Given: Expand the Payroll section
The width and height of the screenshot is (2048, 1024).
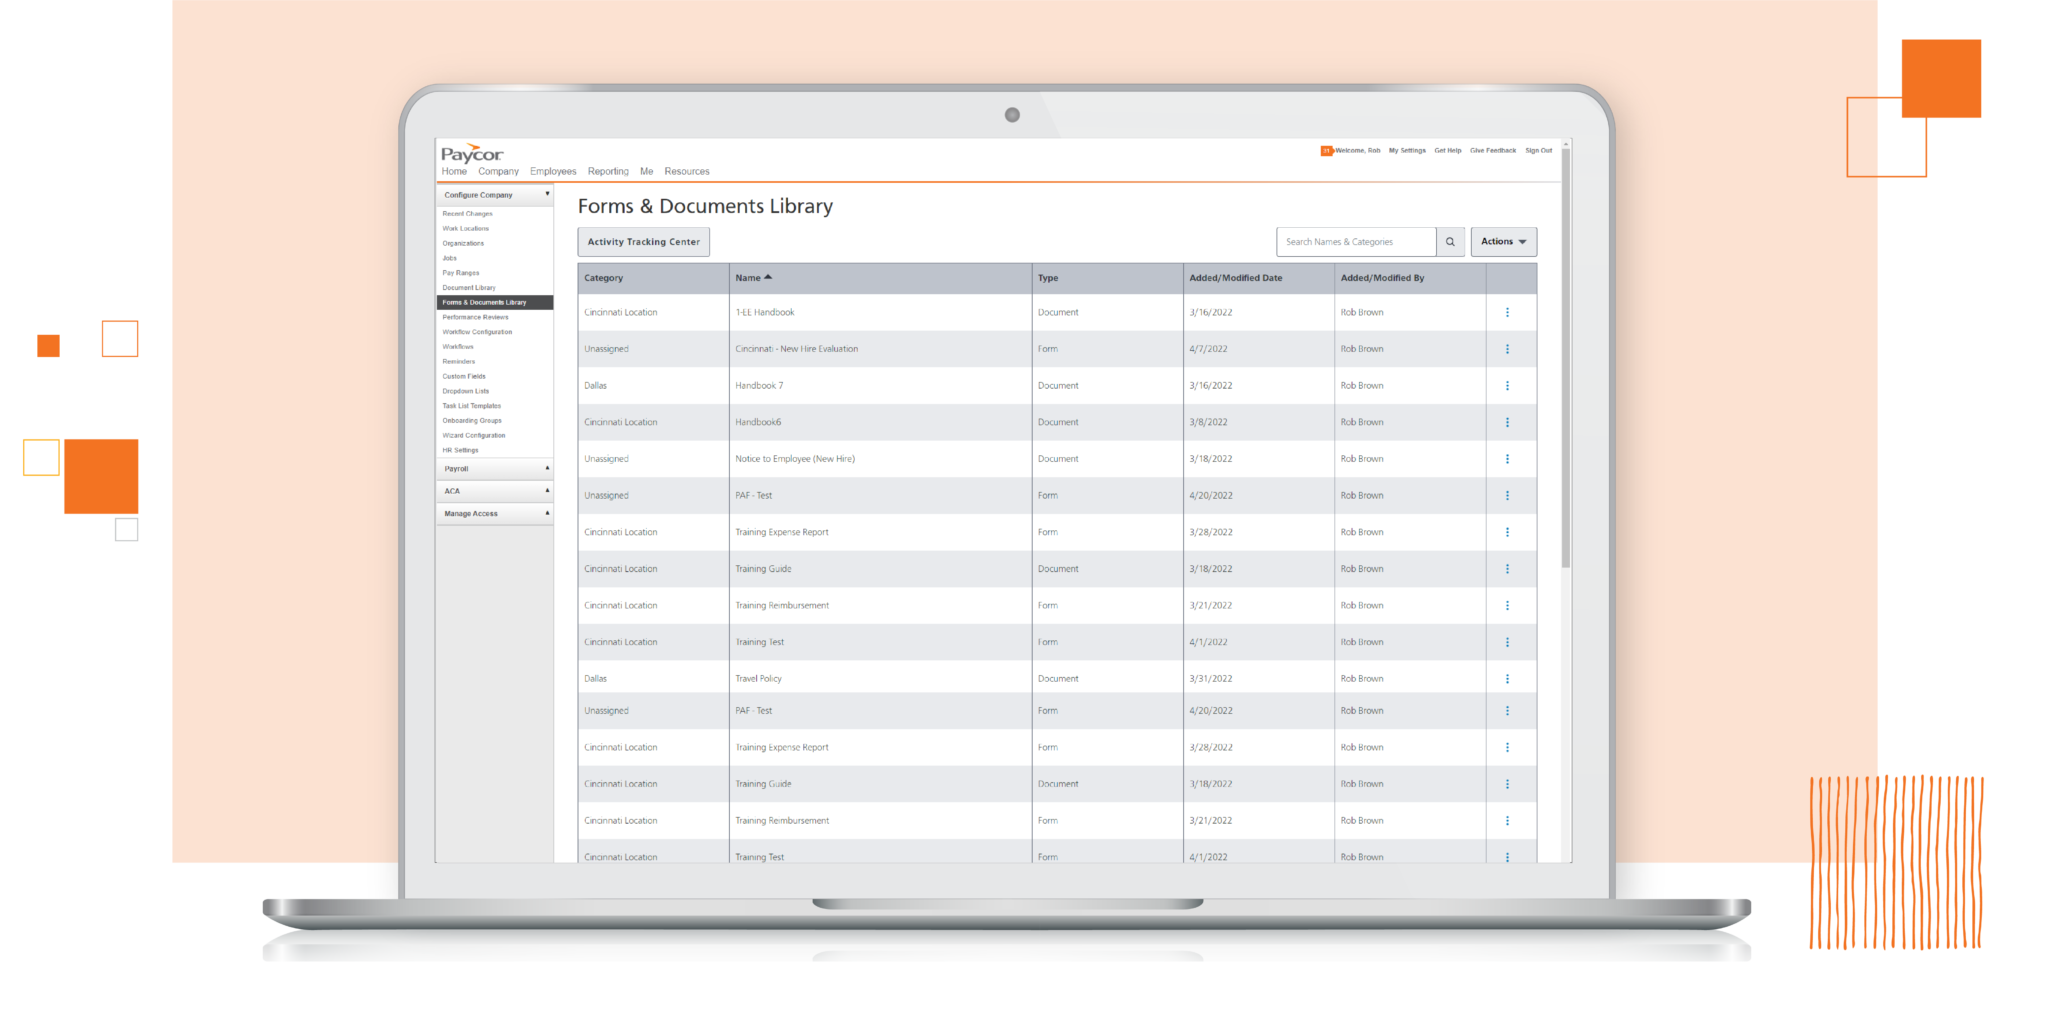Looking at the screenshot, I should pyautogui.click(x=546, y=469).
